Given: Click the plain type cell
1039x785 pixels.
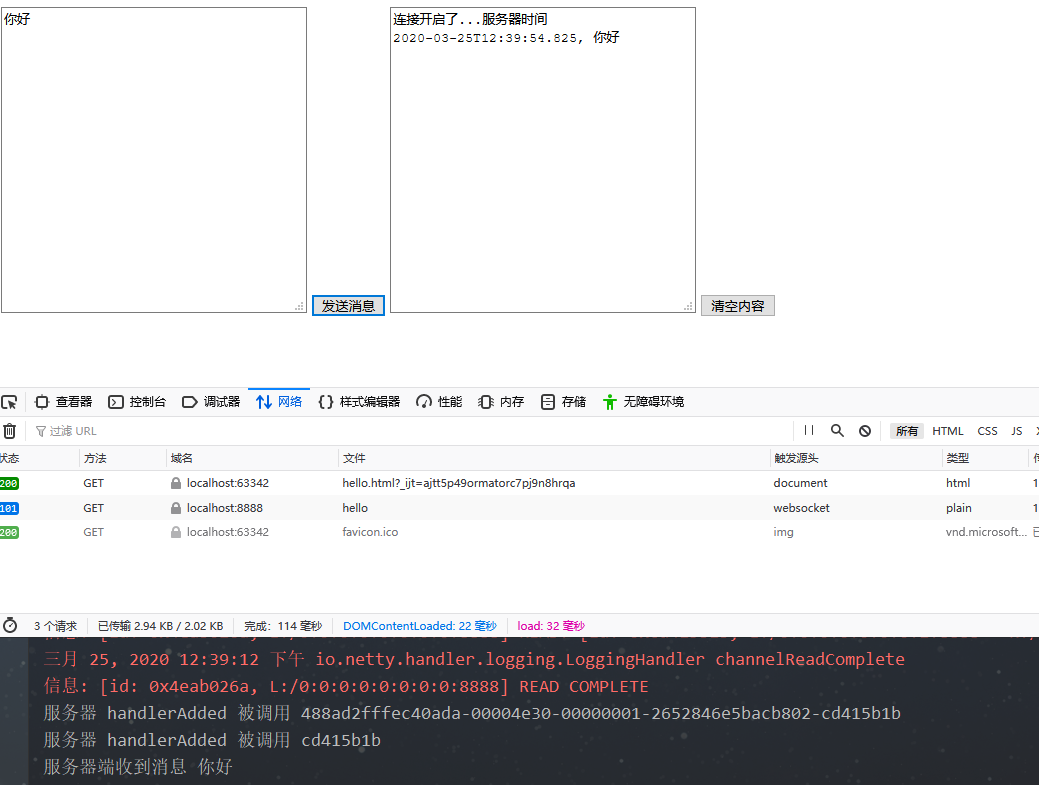Looking at the screenshot, I should tap(958, 508).
